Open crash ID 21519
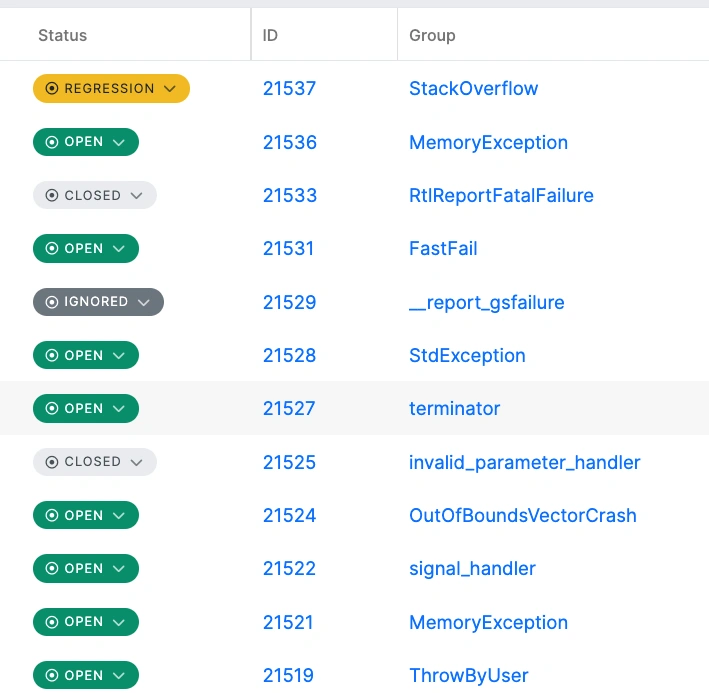 [288, 675]
